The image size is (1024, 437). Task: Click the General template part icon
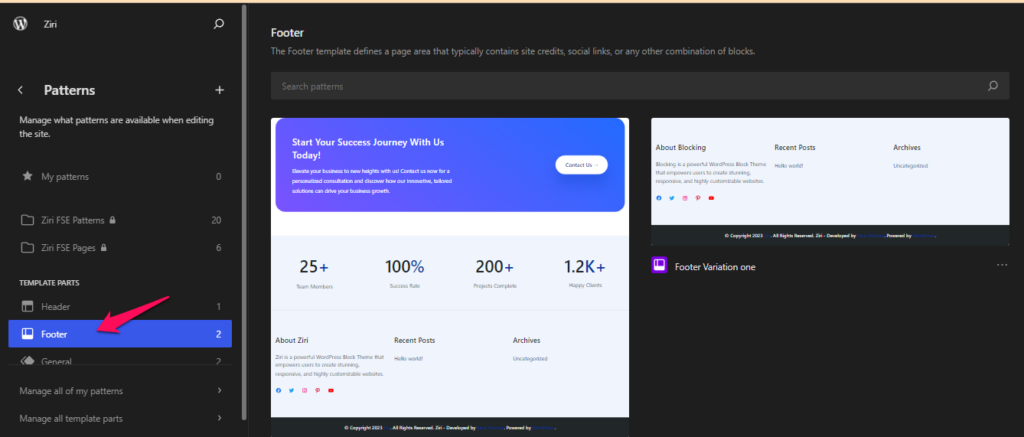(27, 361)
